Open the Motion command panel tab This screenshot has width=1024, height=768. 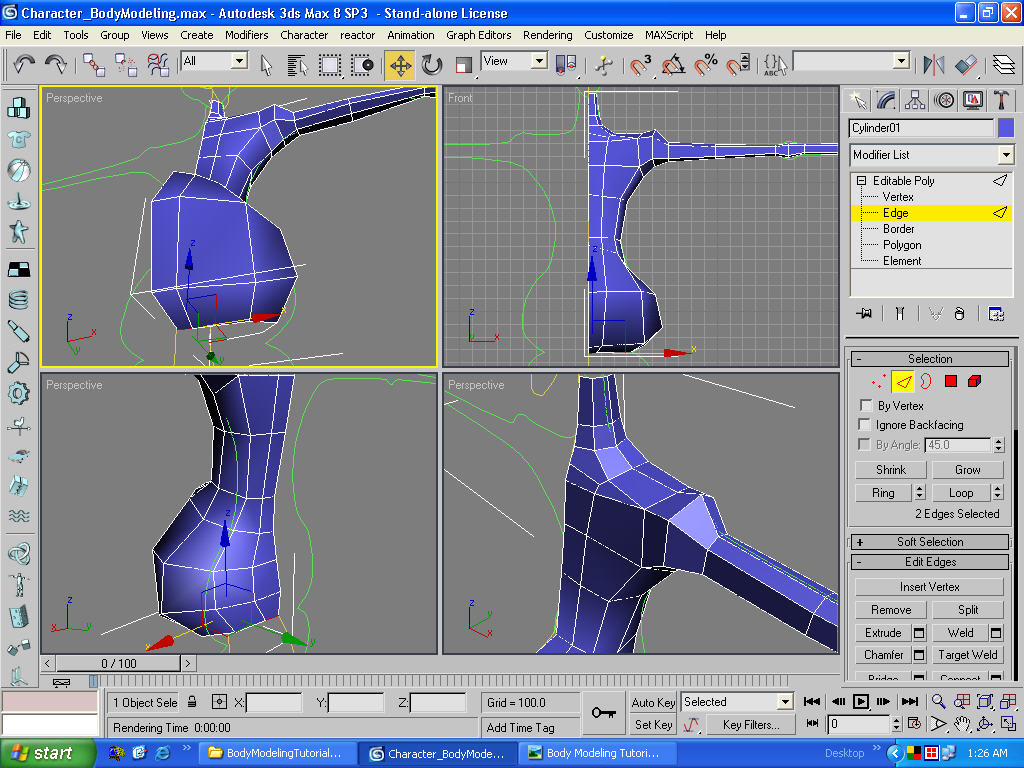coord(944,100)
